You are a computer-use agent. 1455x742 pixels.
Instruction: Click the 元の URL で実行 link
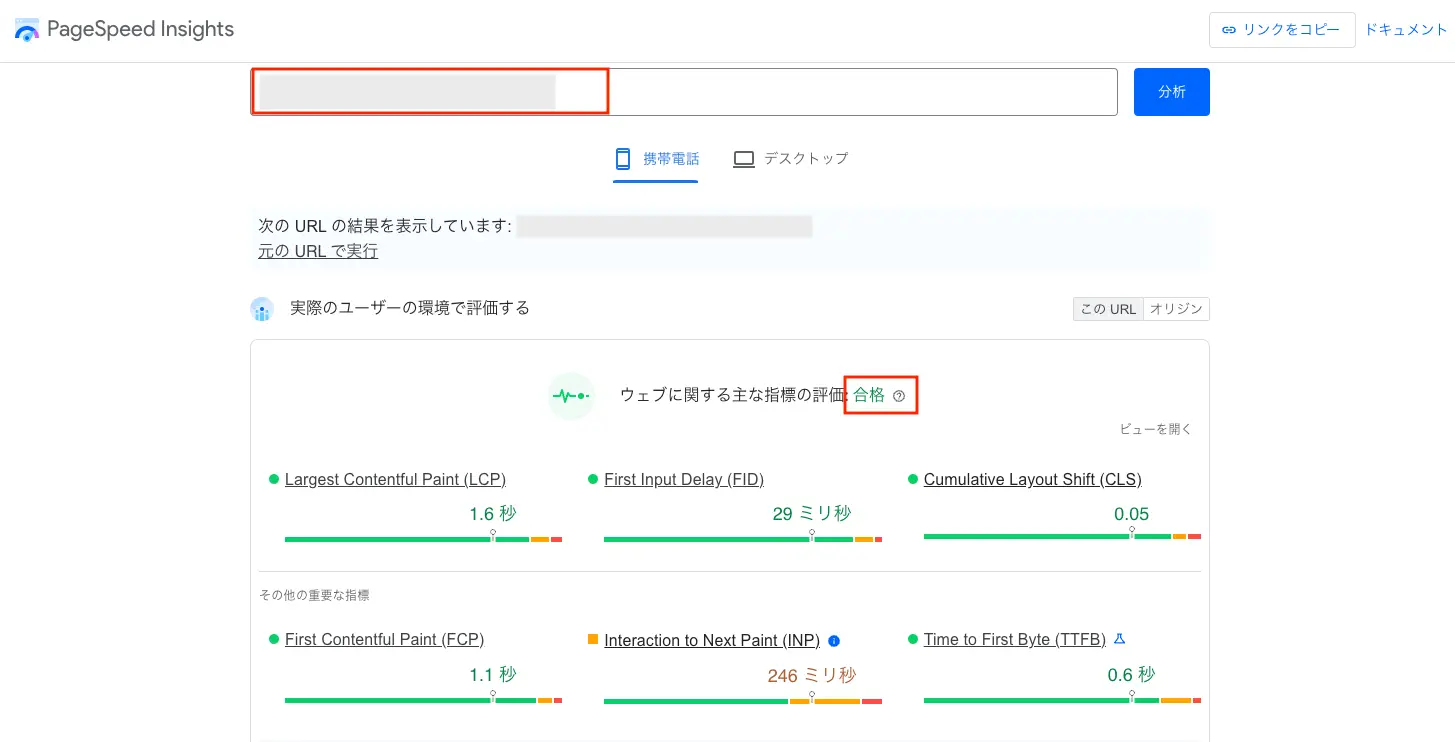click(x=318, y=251)
